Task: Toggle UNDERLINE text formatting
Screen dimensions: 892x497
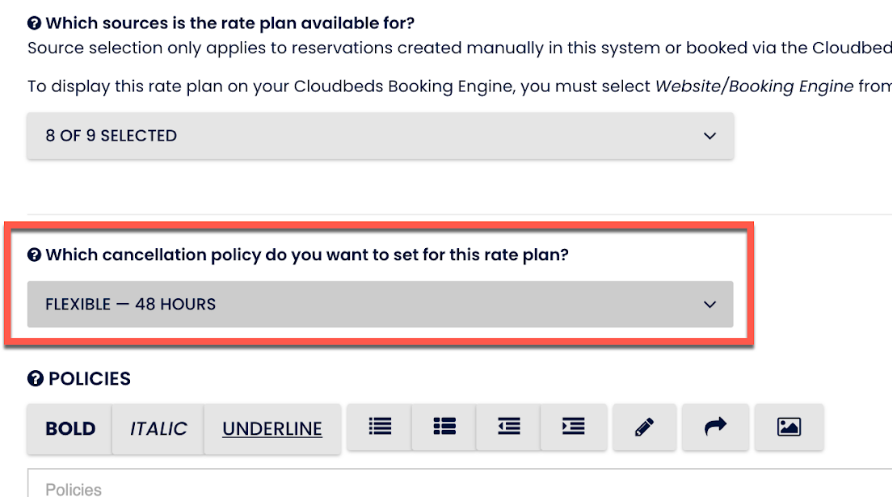Action: [272, 429]
